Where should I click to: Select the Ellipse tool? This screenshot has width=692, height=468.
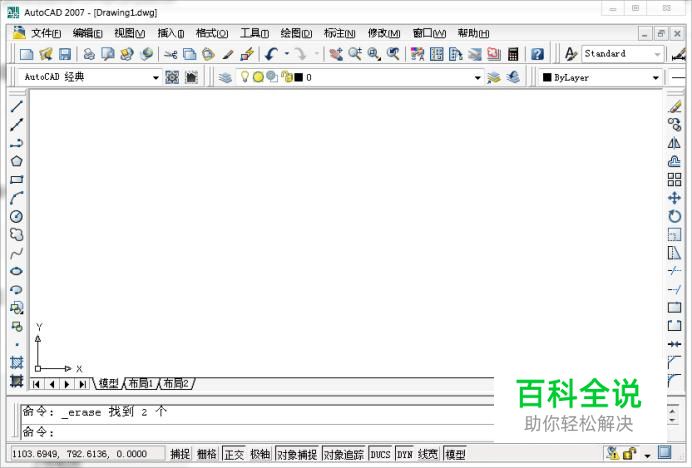pos(16,271)
